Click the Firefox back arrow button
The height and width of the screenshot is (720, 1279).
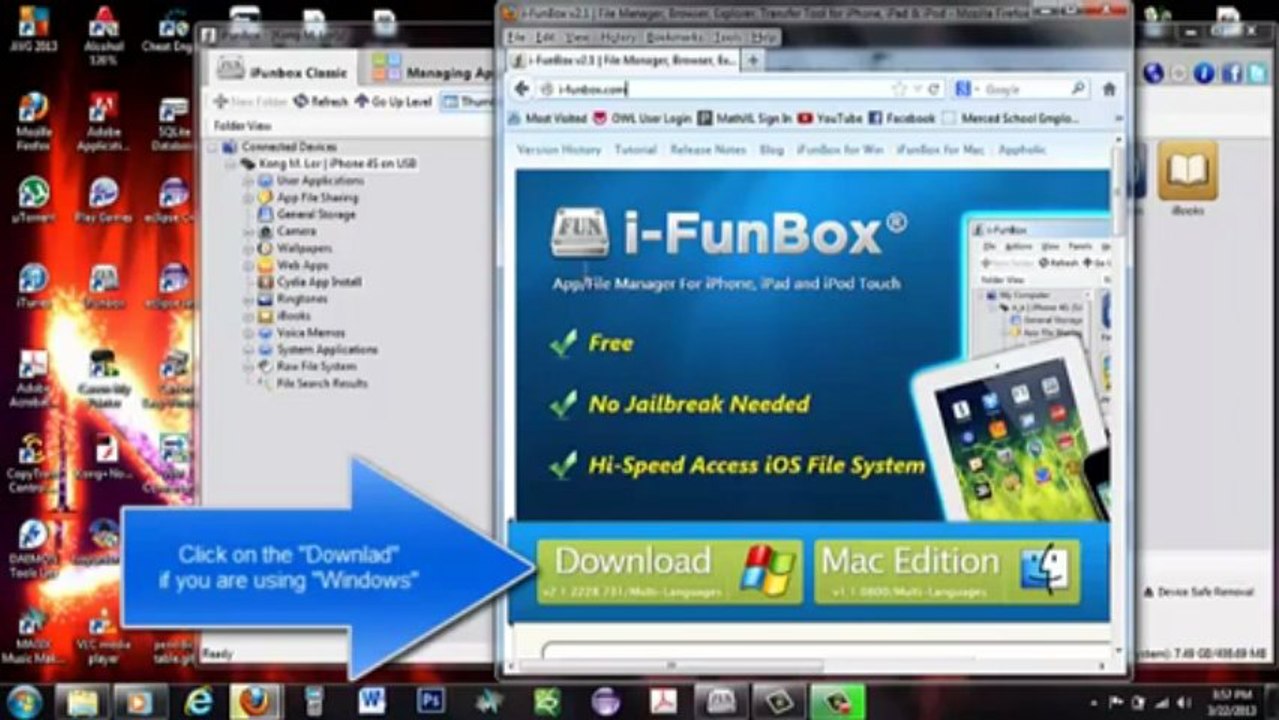click(x=521, y=89)
